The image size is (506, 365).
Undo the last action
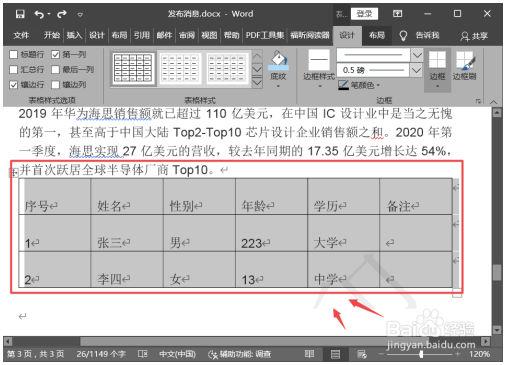click(x=39, y=14)
